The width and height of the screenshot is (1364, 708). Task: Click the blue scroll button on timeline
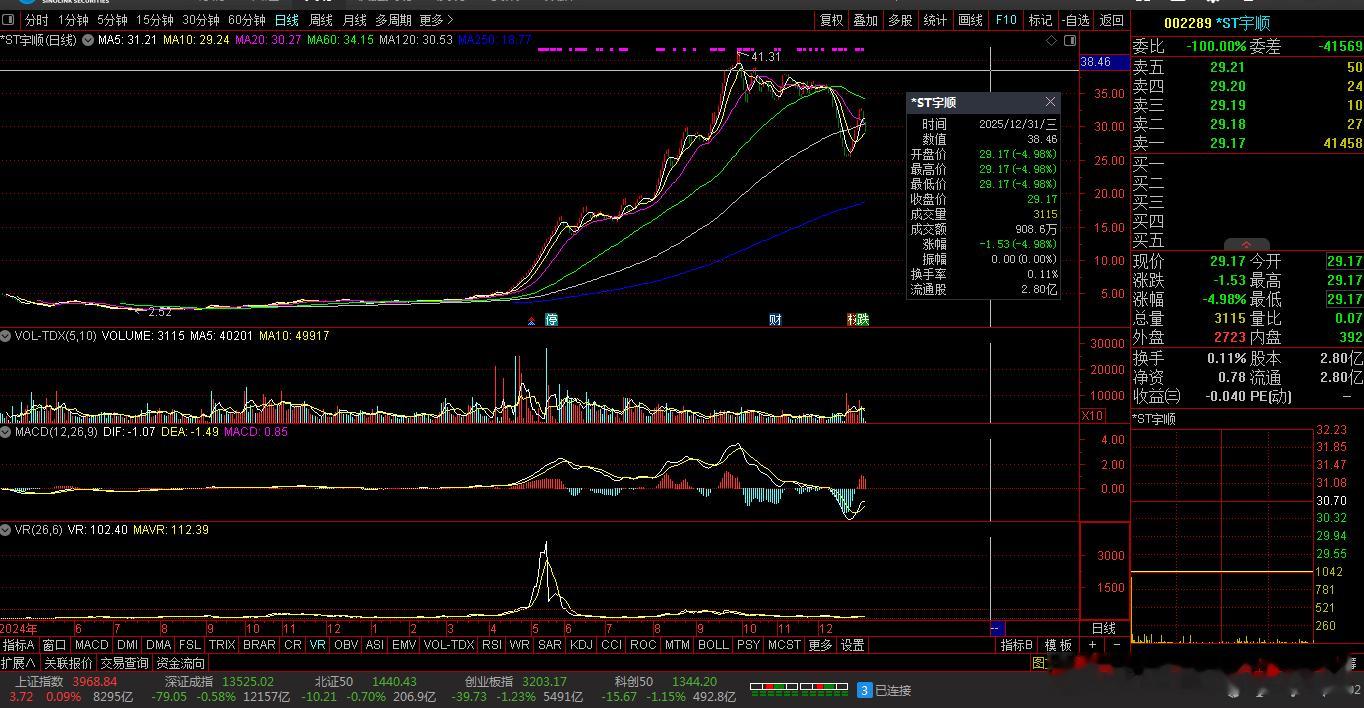click(x=997, y=628)
